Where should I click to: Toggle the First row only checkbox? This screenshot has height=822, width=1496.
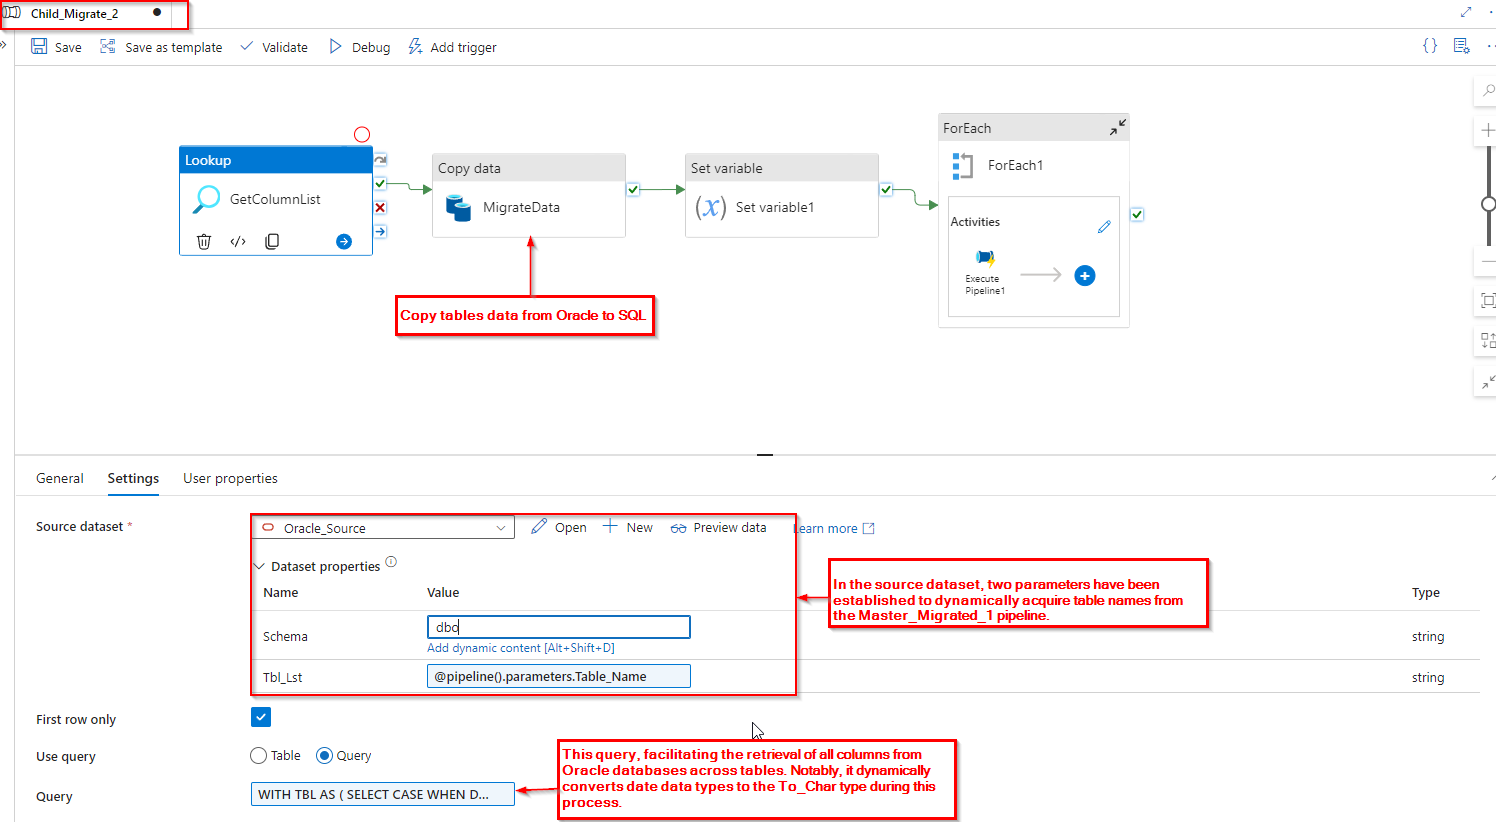[261, 717]
